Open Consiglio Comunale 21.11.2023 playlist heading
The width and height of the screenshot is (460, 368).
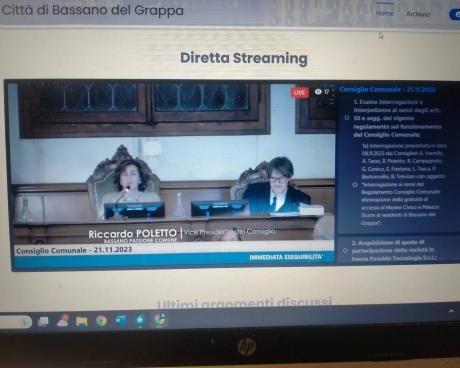click(x=387, y=90)
